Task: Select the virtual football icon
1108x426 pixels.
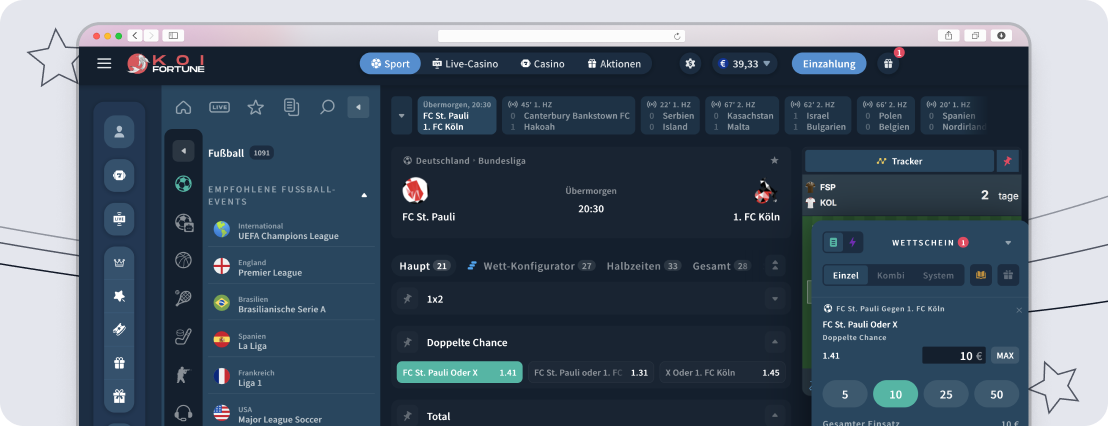Action: 184,223
